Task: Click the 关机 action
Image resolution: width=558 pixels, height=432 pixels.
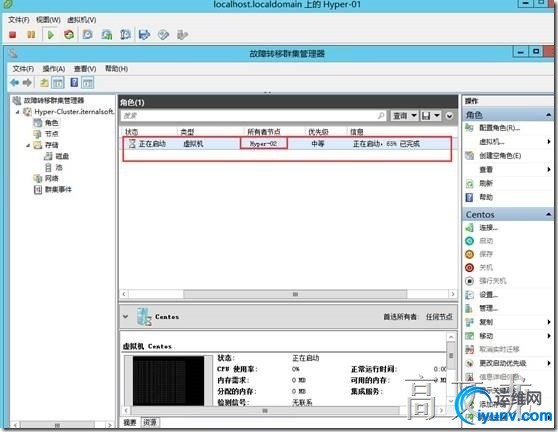Action: tap(485, 267)
